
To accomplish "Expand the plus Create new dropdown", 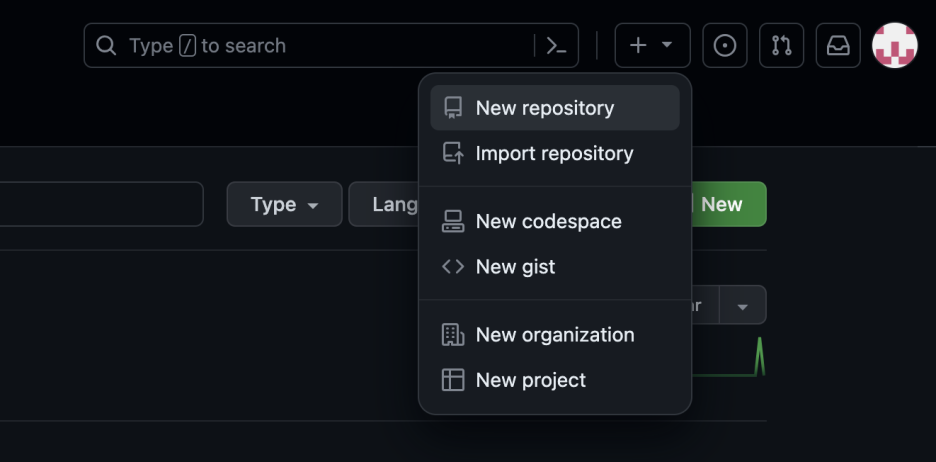I will [652, 46].
